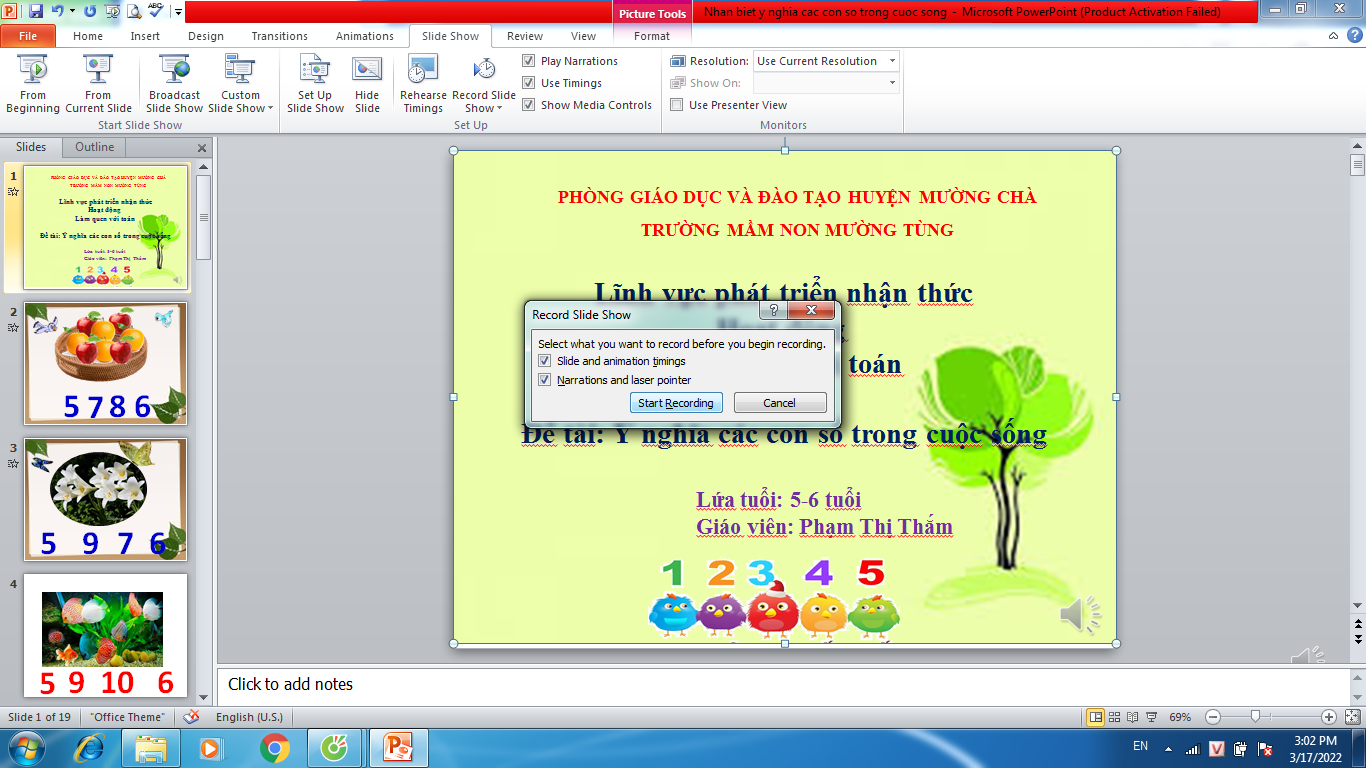1366x768 pixels.
Task: Open the Outline pane tab
Action: point(94,147)
